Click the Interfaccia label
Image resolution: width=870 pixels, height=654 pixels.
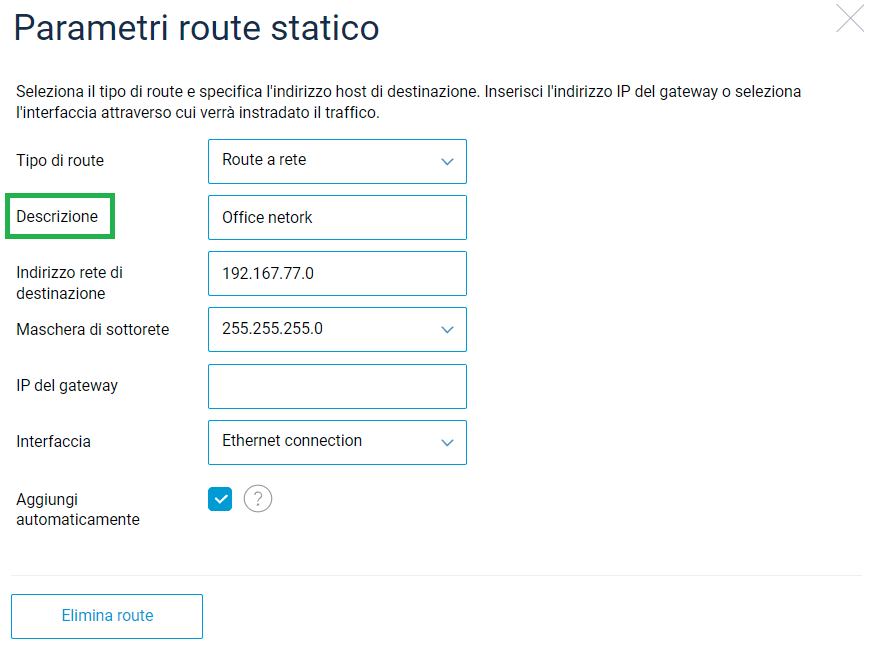[x=53, y=442]
